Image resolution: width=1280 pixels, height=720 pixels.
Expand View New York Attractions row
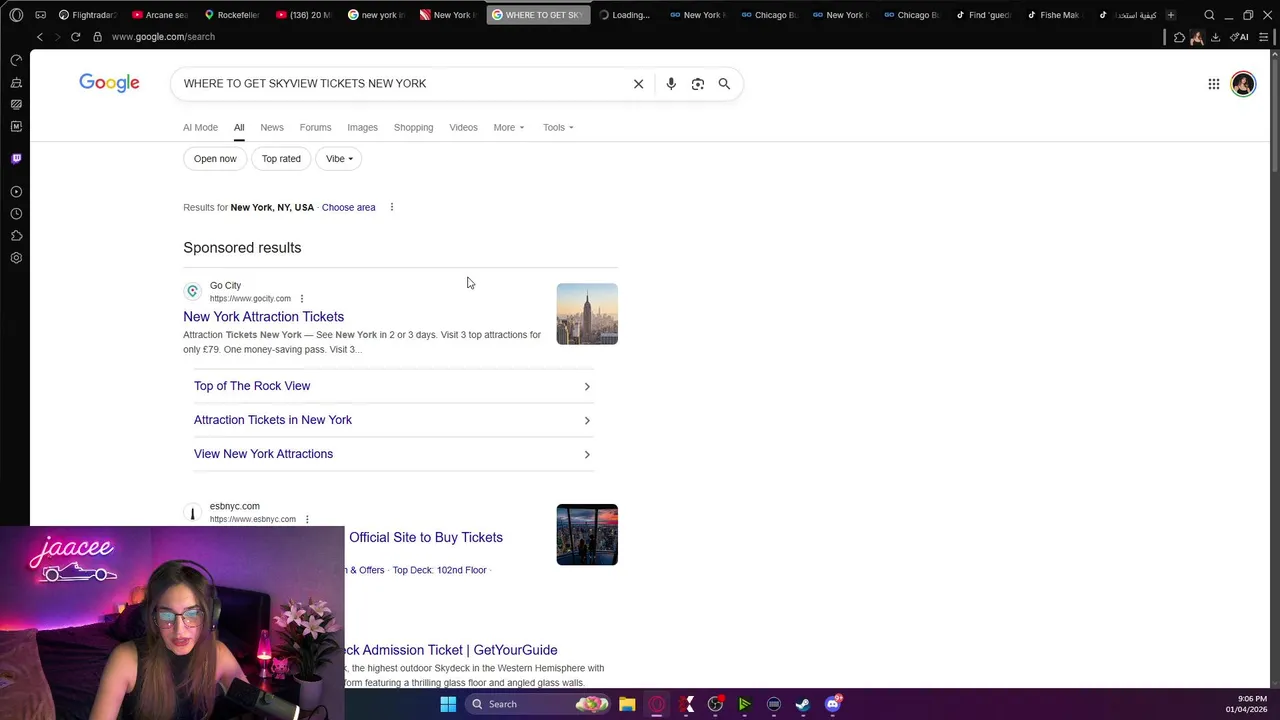click(x=392, y=454)
